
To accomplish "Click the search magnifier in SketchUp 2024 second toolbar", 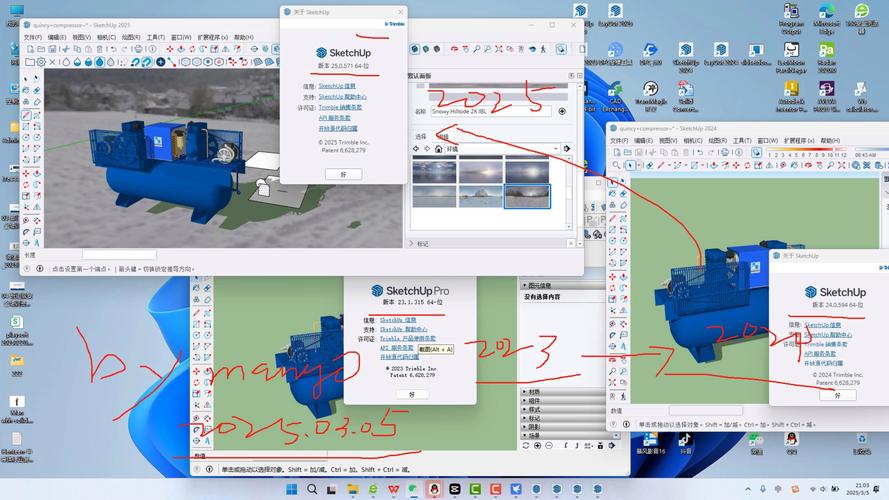I will click(617, 165).
